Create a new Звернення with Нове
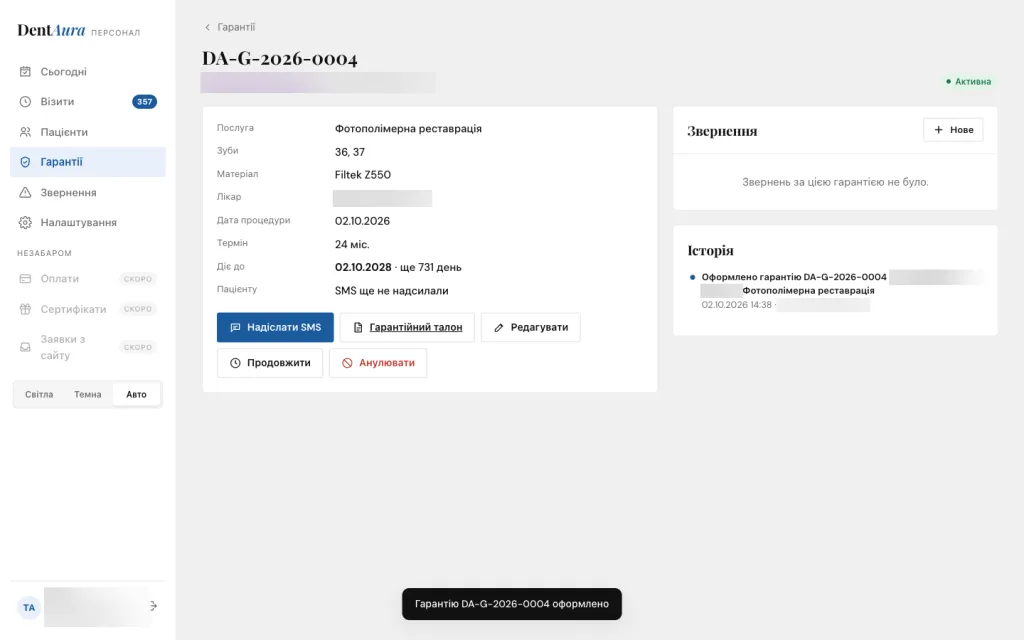Viewport: 1024px width, 640px height. (x=953, y=130)
